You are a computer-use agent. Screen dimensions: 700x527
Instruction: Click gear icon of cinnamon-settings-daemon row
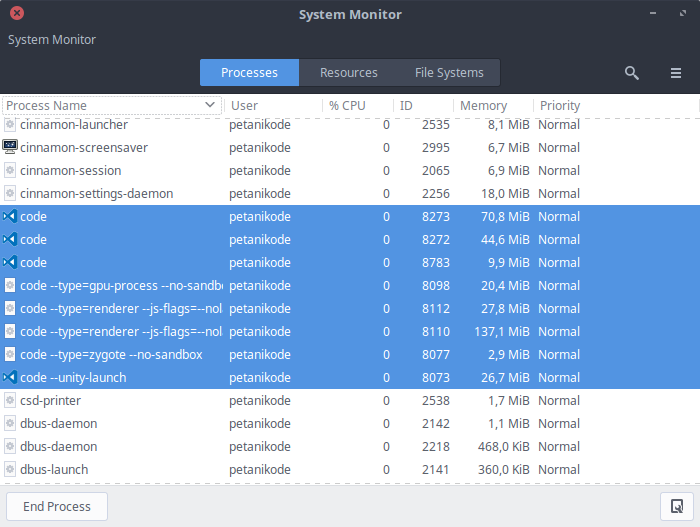[x=10, y=193]
